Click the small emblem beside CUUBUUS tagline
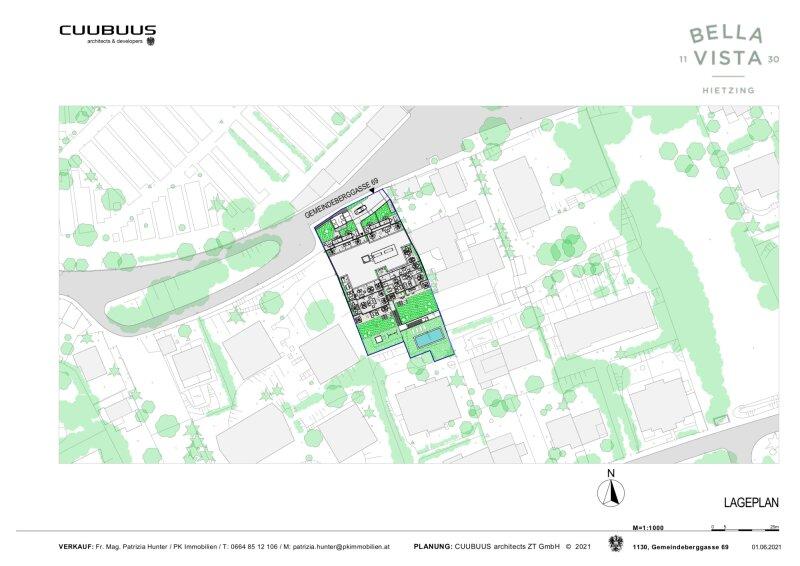 point(151,42)
